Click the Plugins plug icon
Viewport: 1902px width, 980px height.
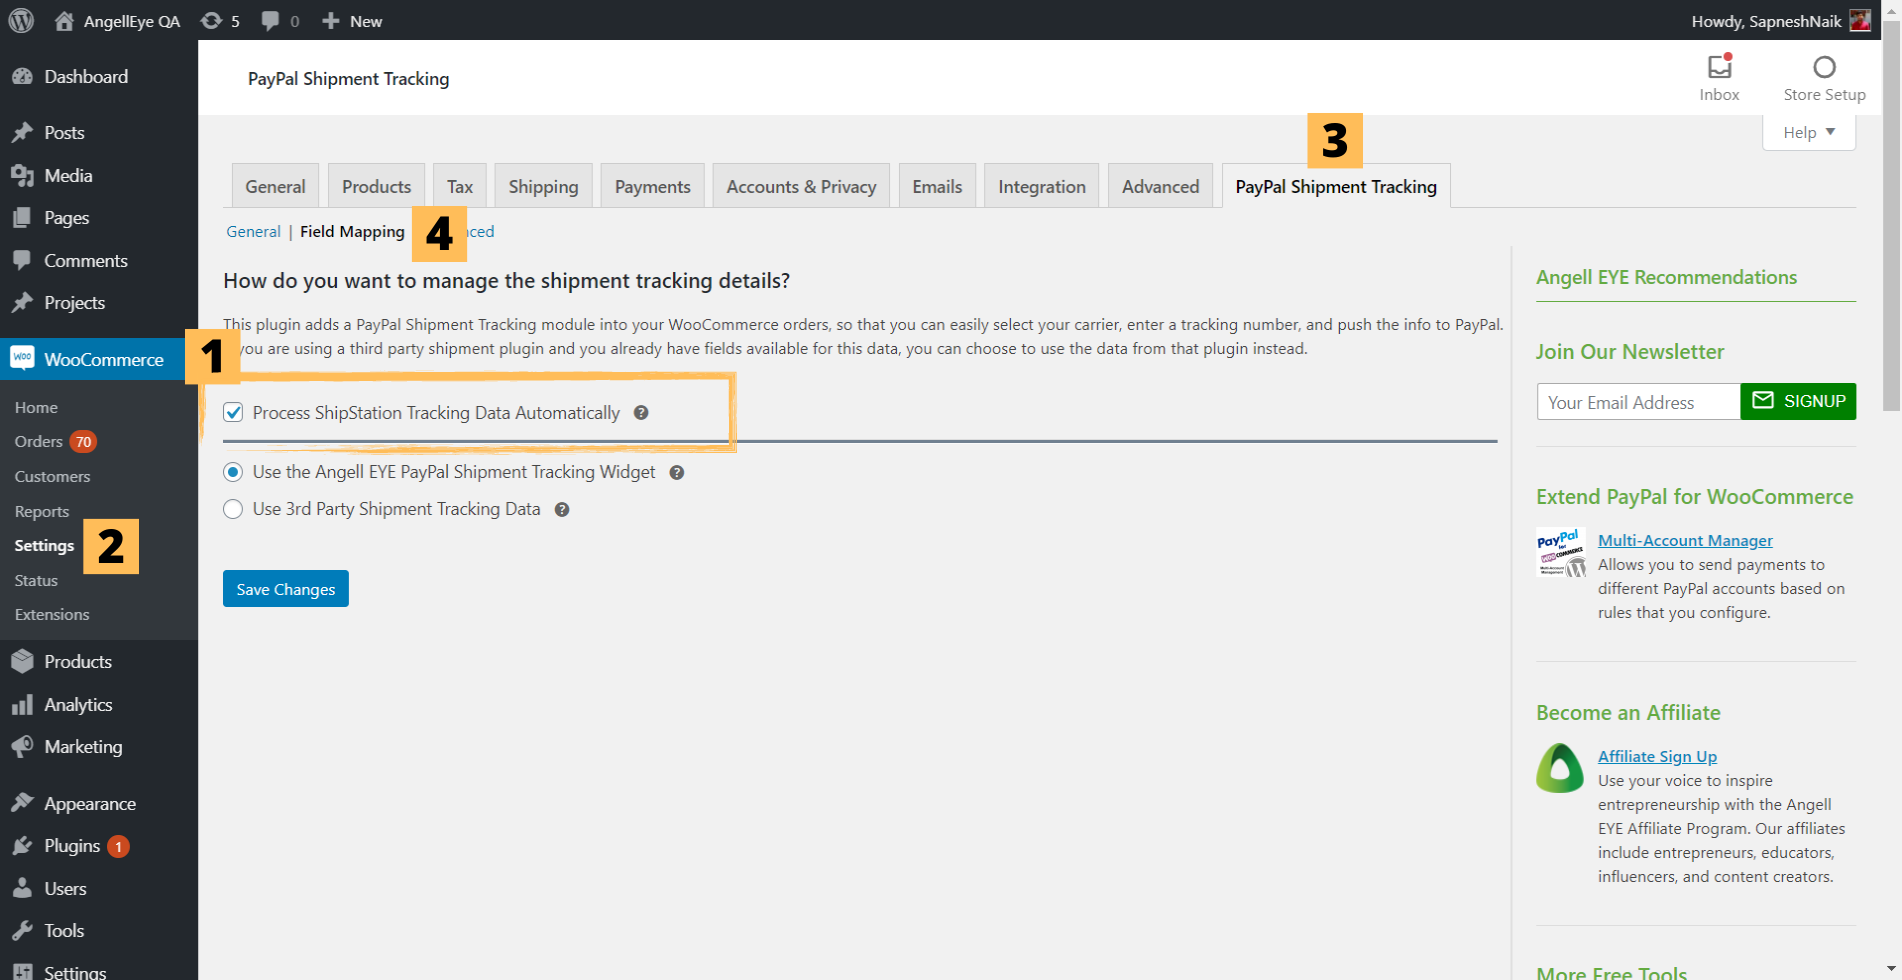[x=22, y=846]
